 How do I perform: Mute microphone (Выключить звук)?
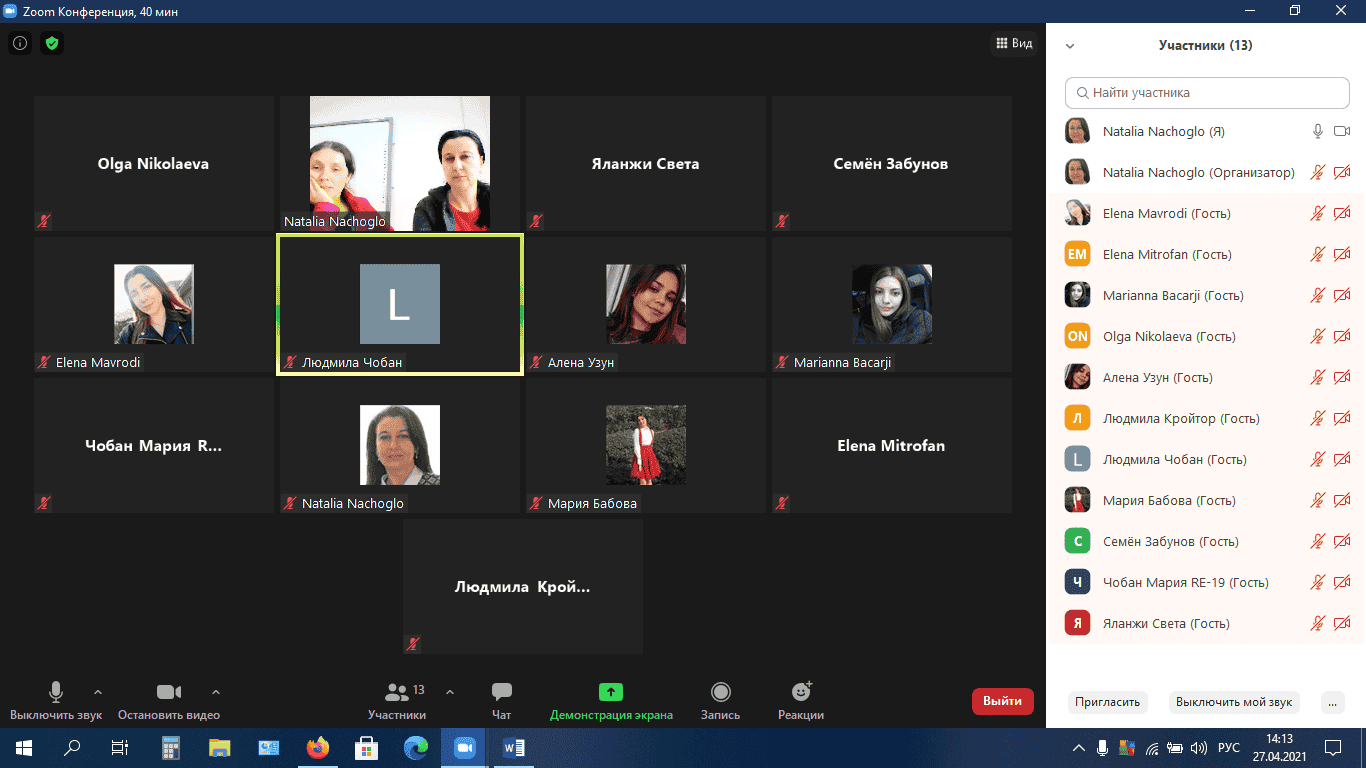[x=56, y=692]
